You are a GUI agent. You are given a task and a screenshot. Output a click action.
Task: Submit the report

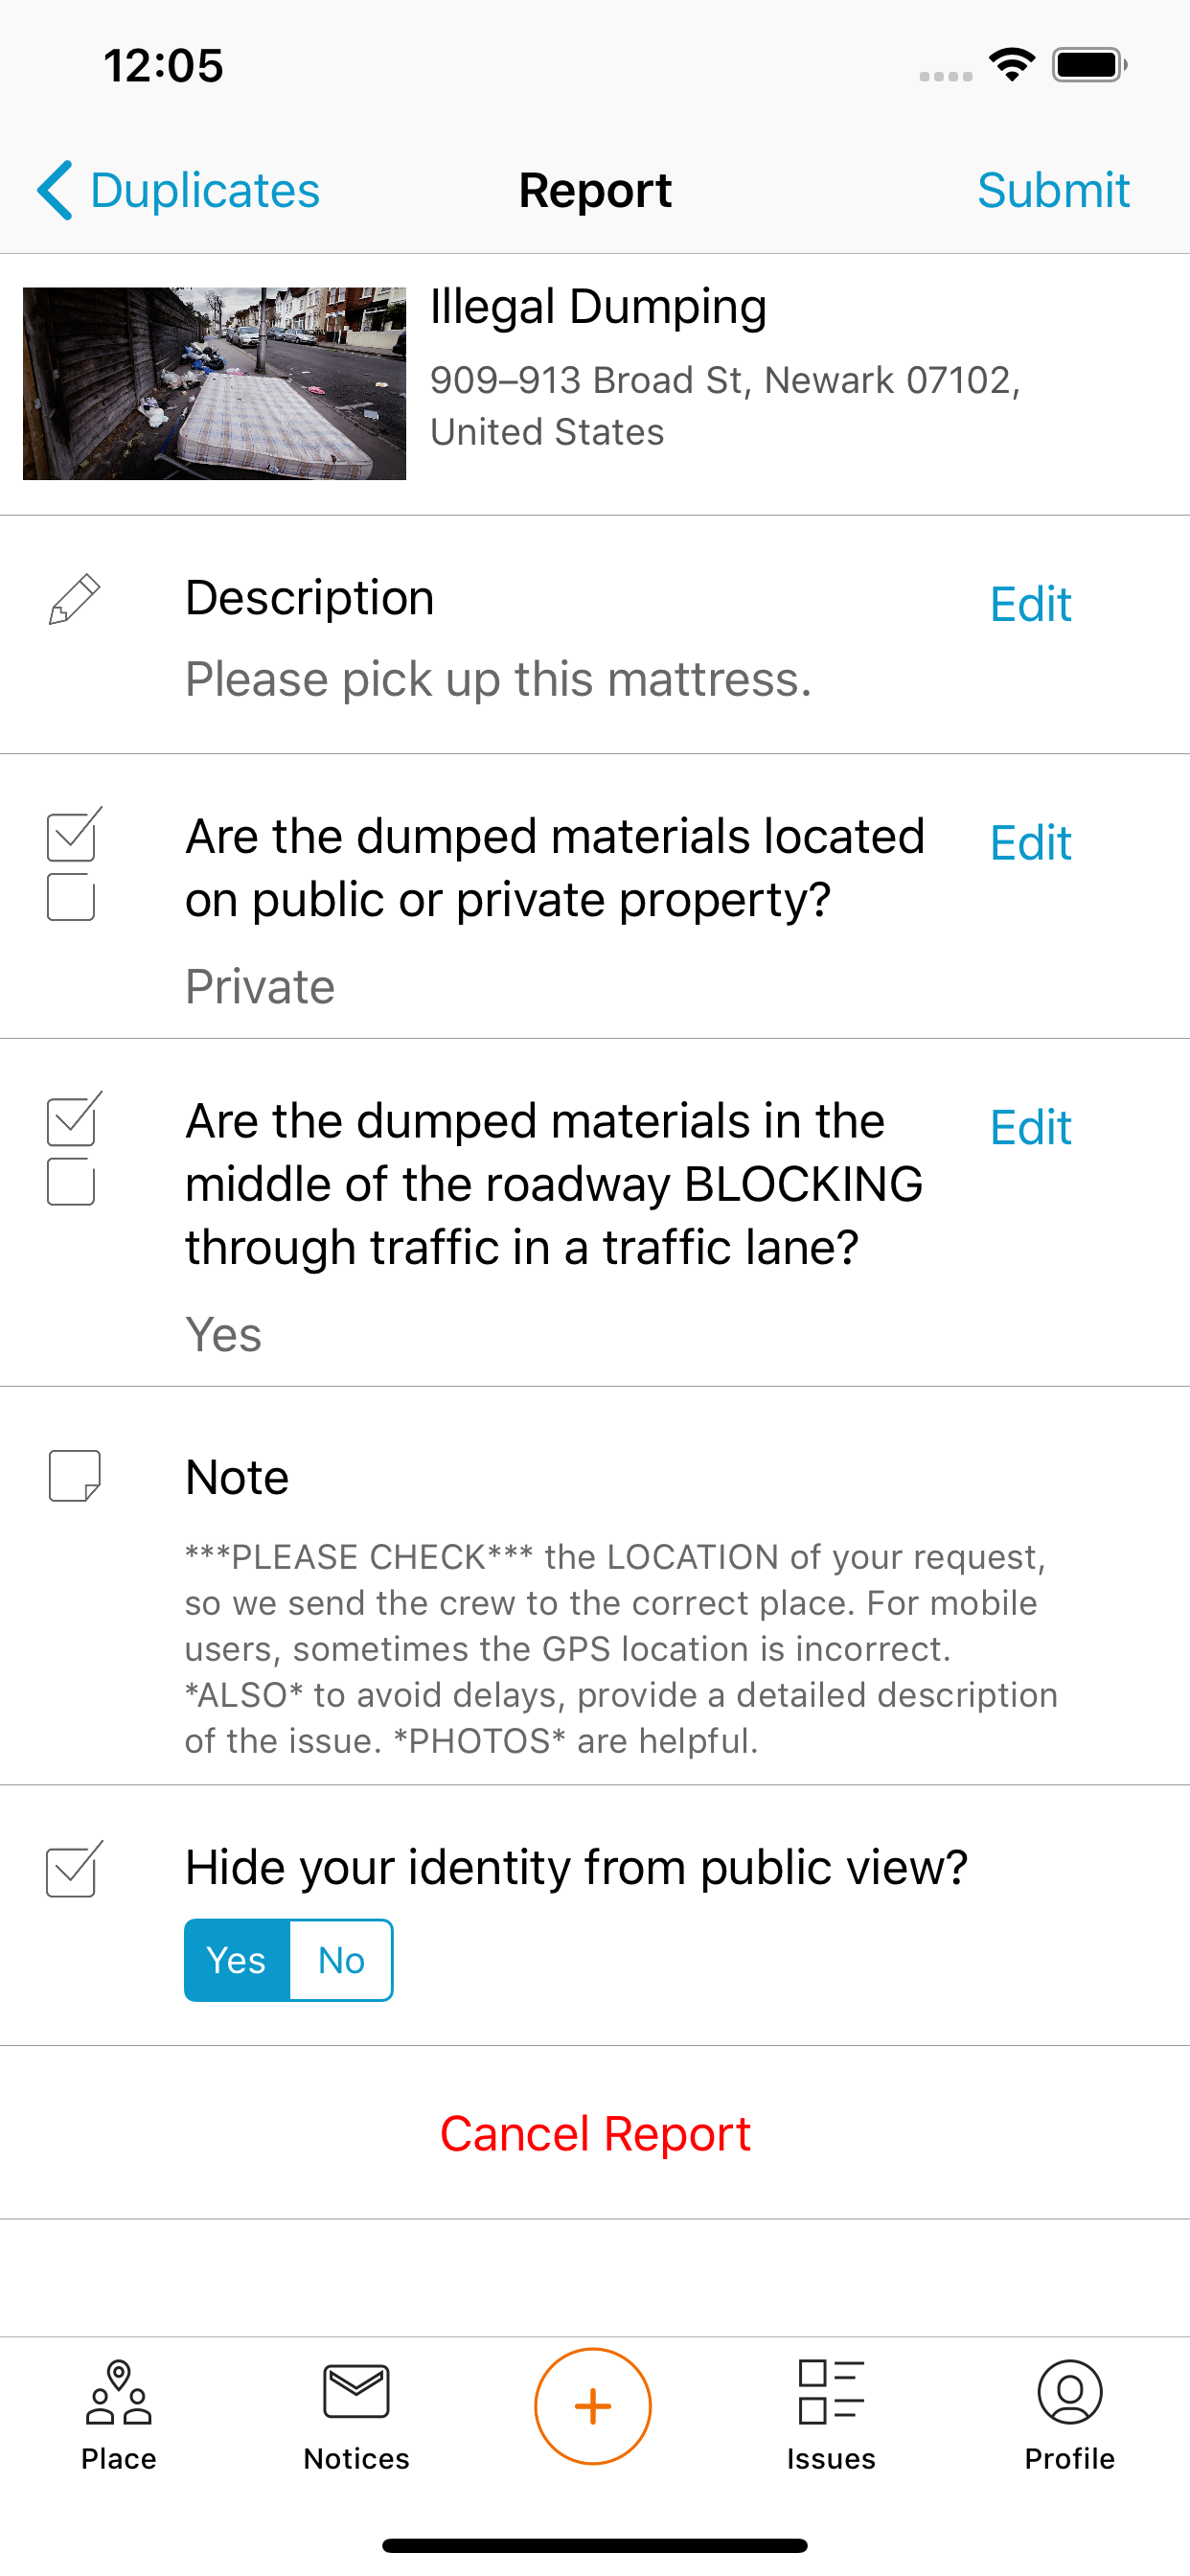(x=1053, y=190)
